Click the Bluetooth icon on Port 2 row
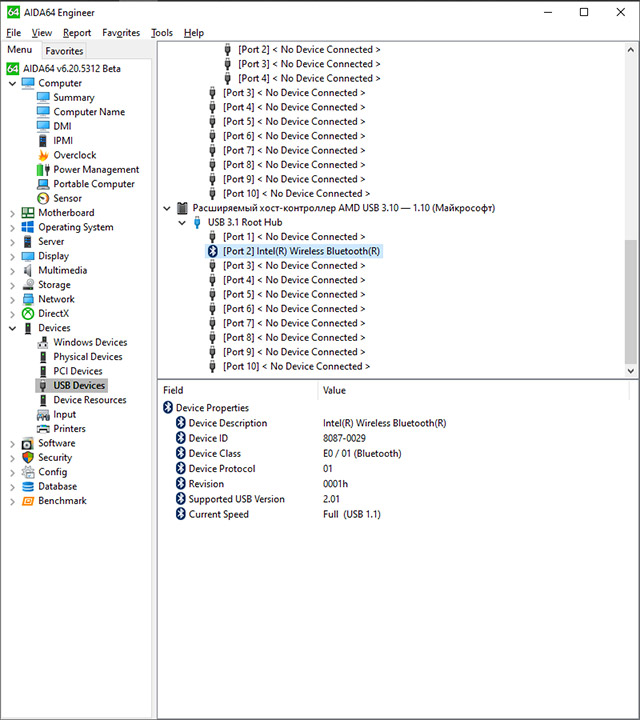The height and width of the screenshot is (720, 640). pos(213,251)
